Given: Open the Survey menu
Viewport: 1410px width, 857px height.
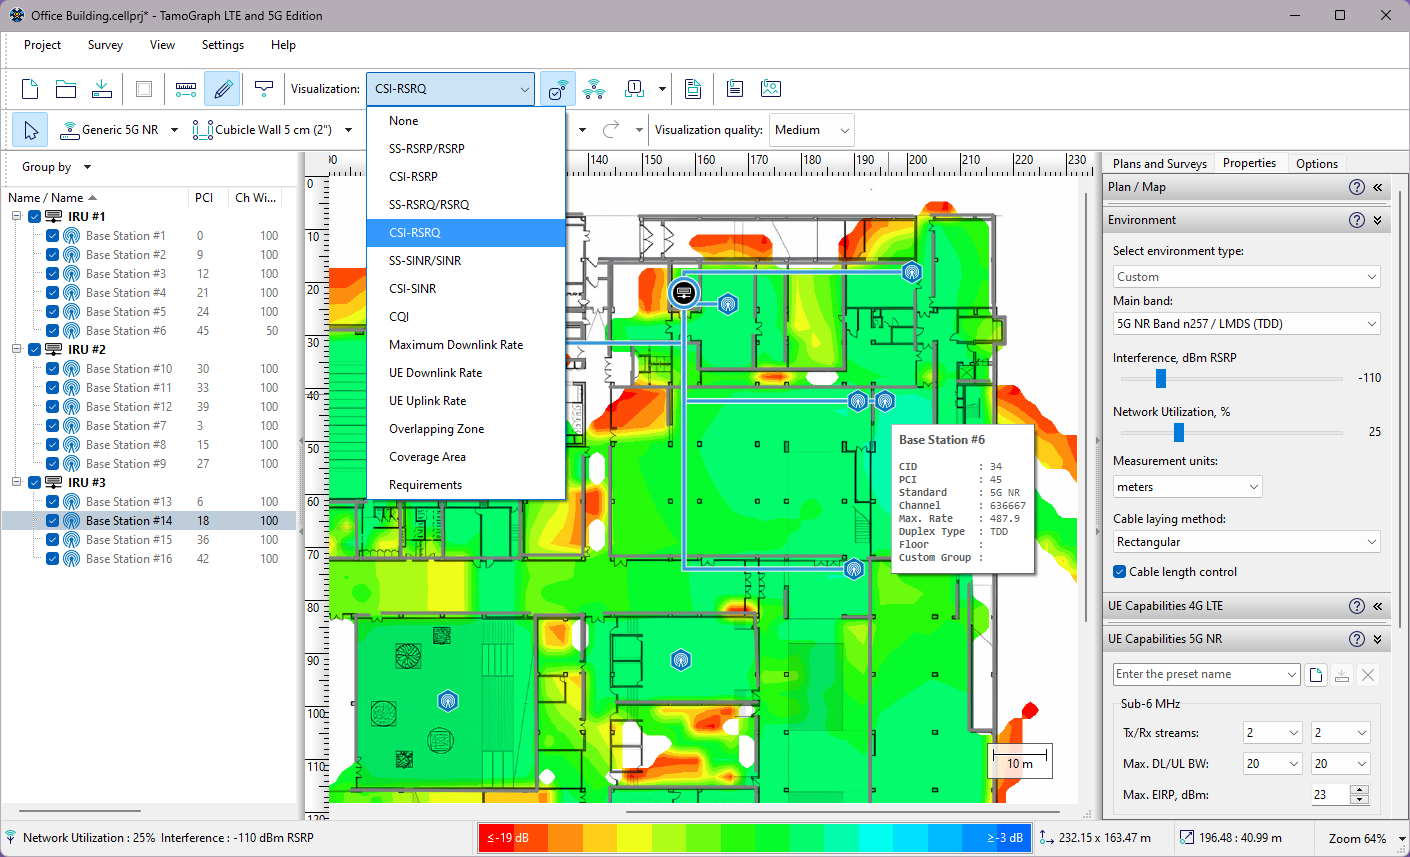Looking at the screenshot, I should tap(105, 45).
